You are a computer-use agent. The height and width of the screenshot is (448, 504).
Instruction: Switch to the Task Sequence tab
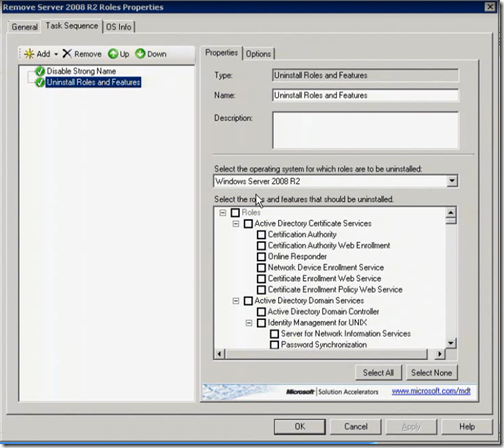tap(72, 26)
